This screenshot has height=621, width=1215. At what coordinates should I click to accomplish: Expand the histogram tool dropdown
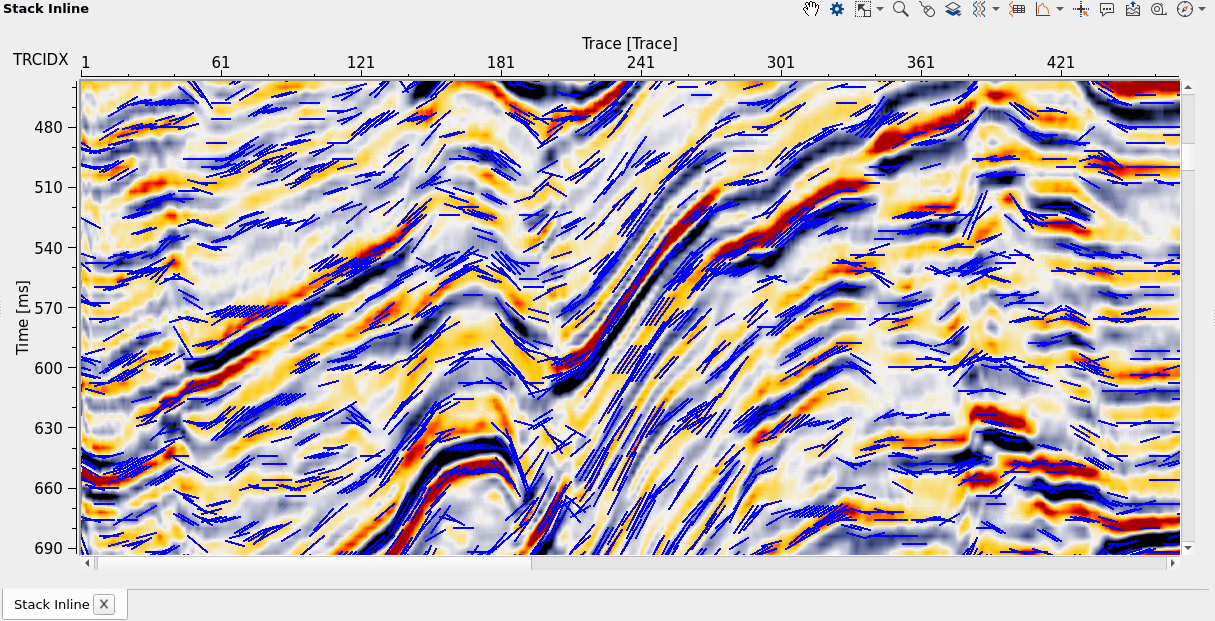point(1060,10)
